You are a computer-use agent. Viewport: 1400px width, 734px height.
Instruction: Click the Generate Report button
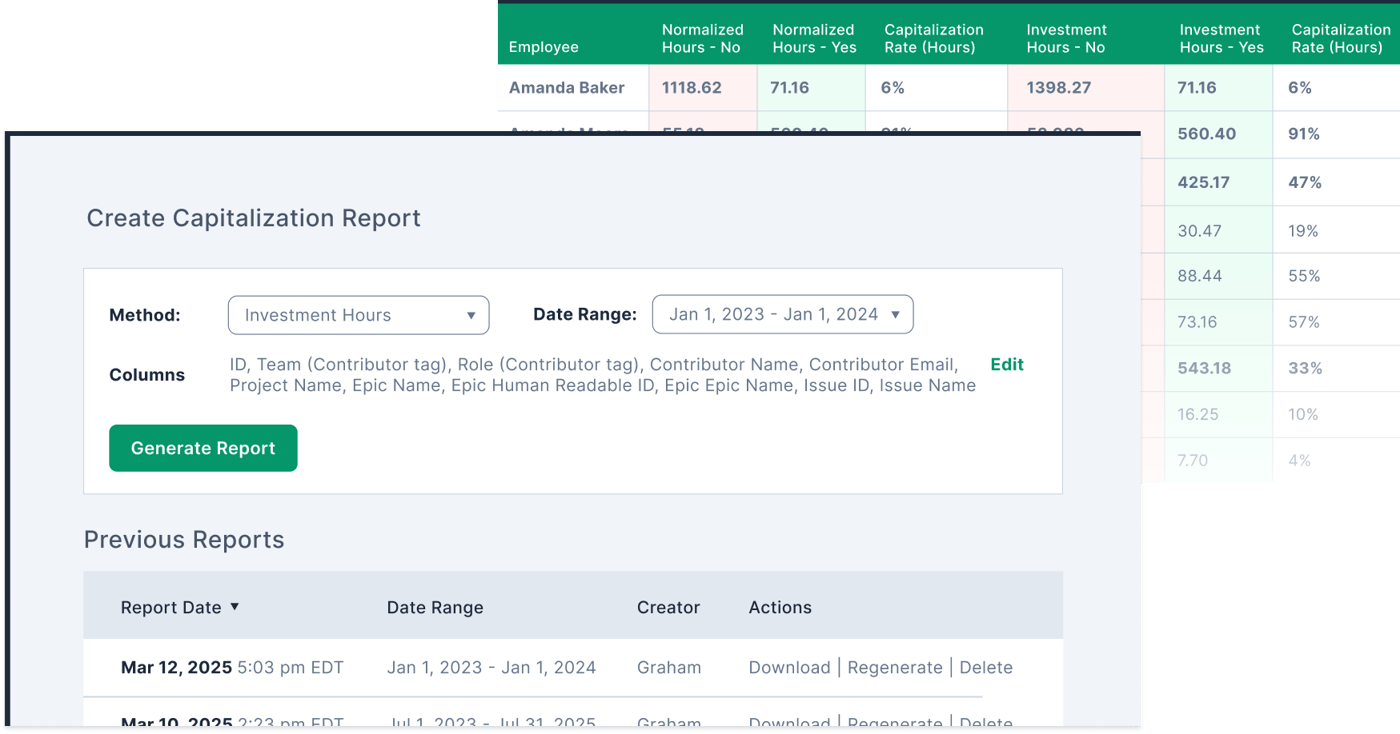(x=203, y=448)
